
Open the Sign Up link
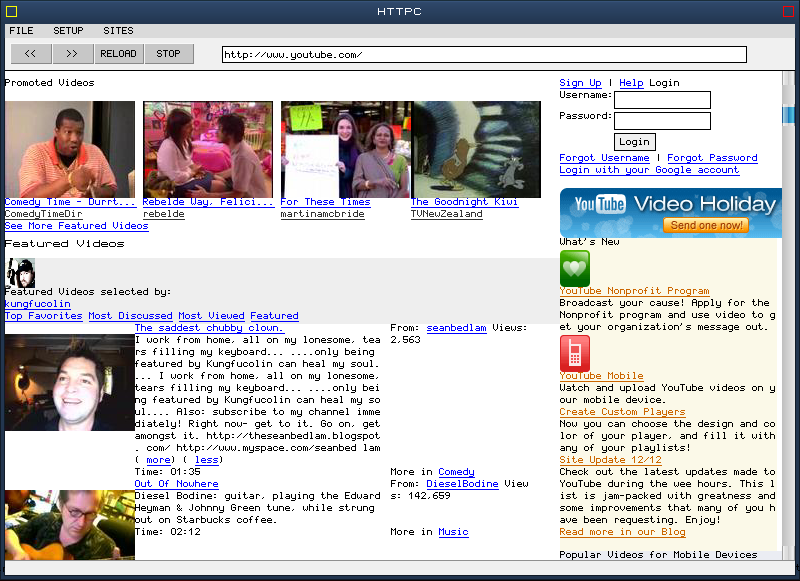pos(580,83)
